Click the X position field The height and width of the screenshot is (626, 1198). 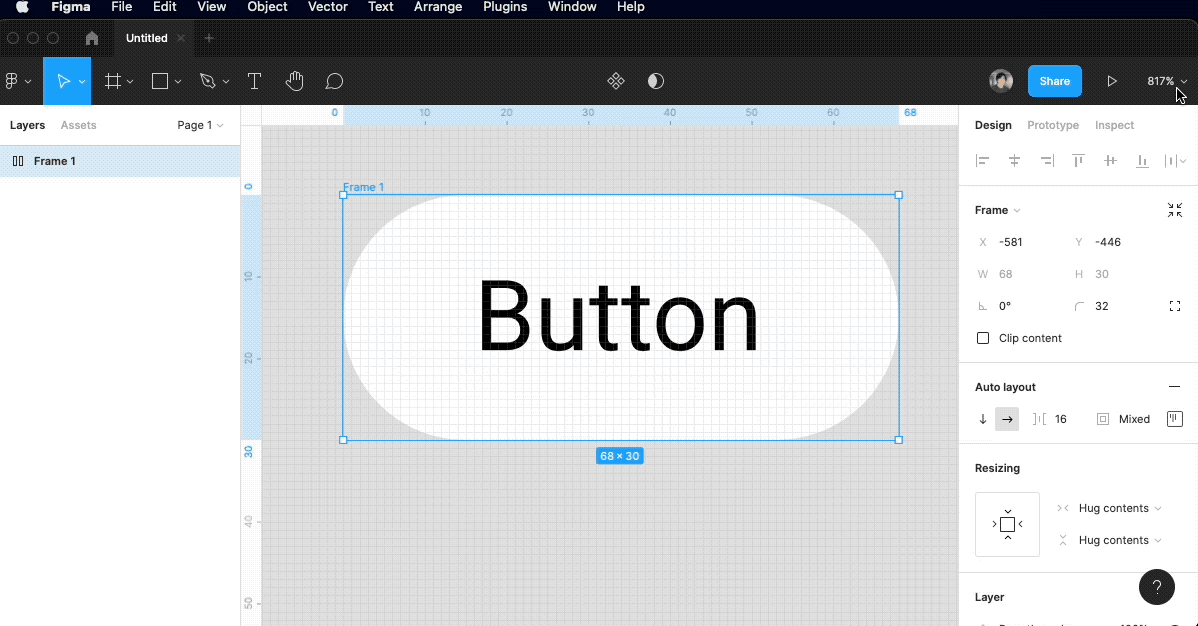tap(1019, 242)
